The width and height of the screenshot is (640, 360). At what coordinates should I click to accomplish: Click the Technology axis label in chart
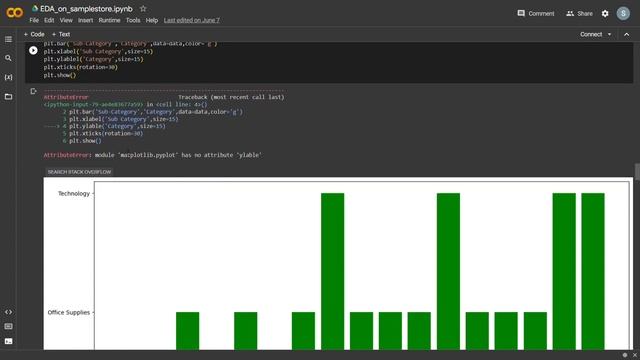click(x=73, y=193)
